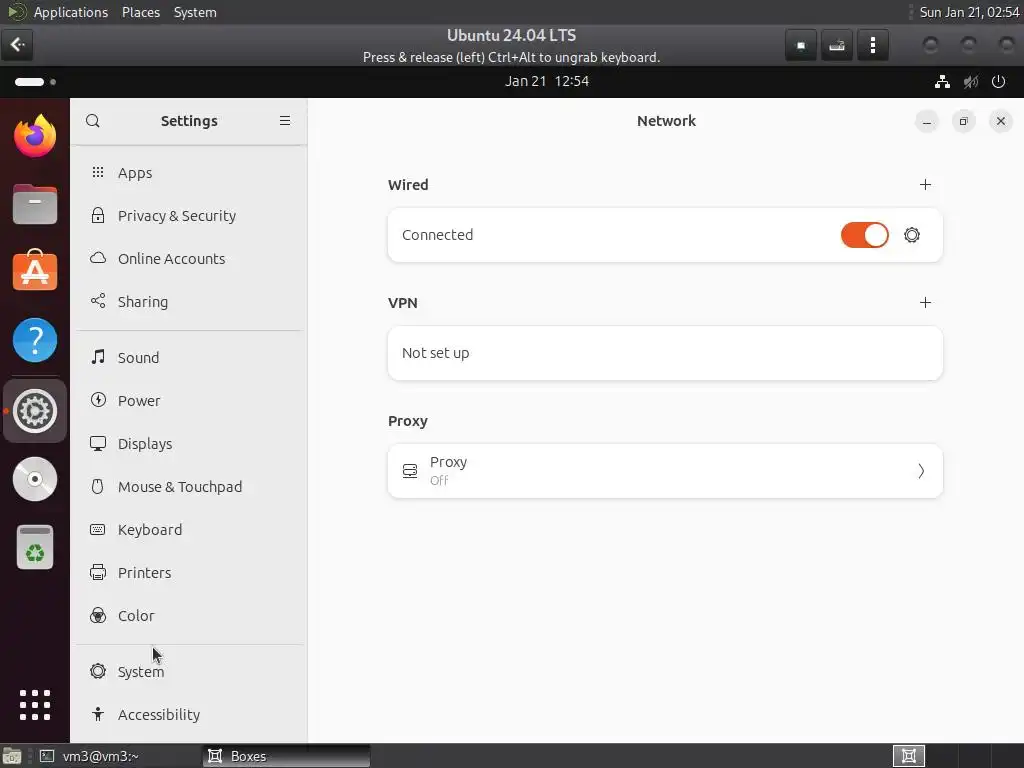Click the Boxes fullscreen toolbar button
Viewport: 1024px width, 768px height.
click(801, 45)
